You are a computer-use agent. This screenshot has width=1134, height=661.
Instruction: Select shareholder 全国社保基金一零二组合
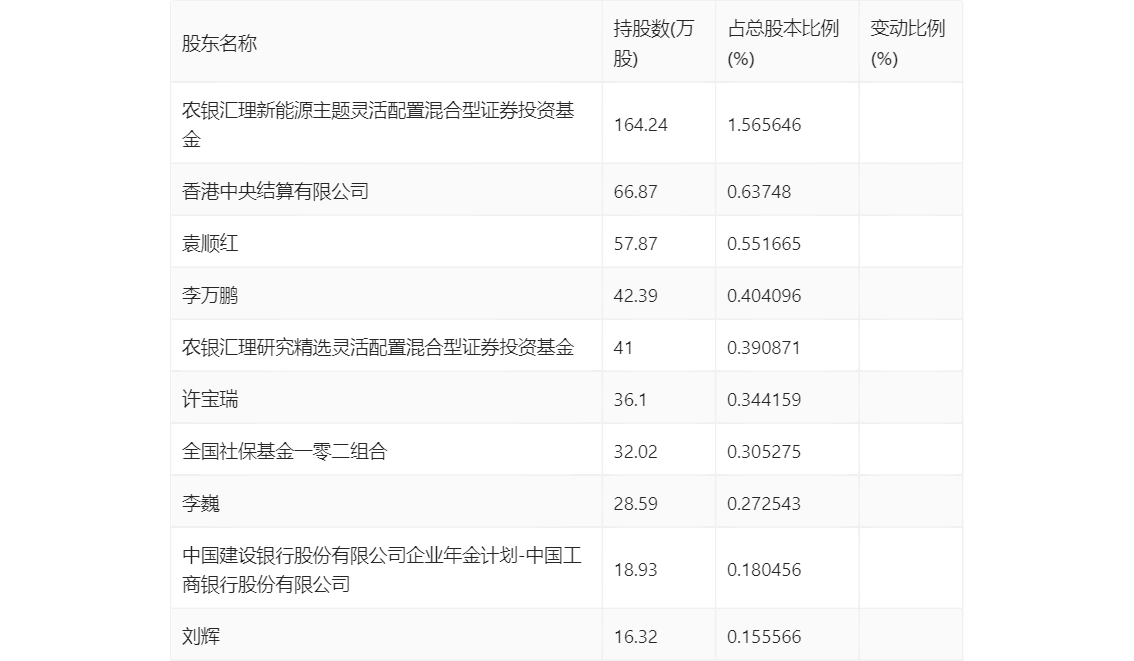[x=285, y=452]
